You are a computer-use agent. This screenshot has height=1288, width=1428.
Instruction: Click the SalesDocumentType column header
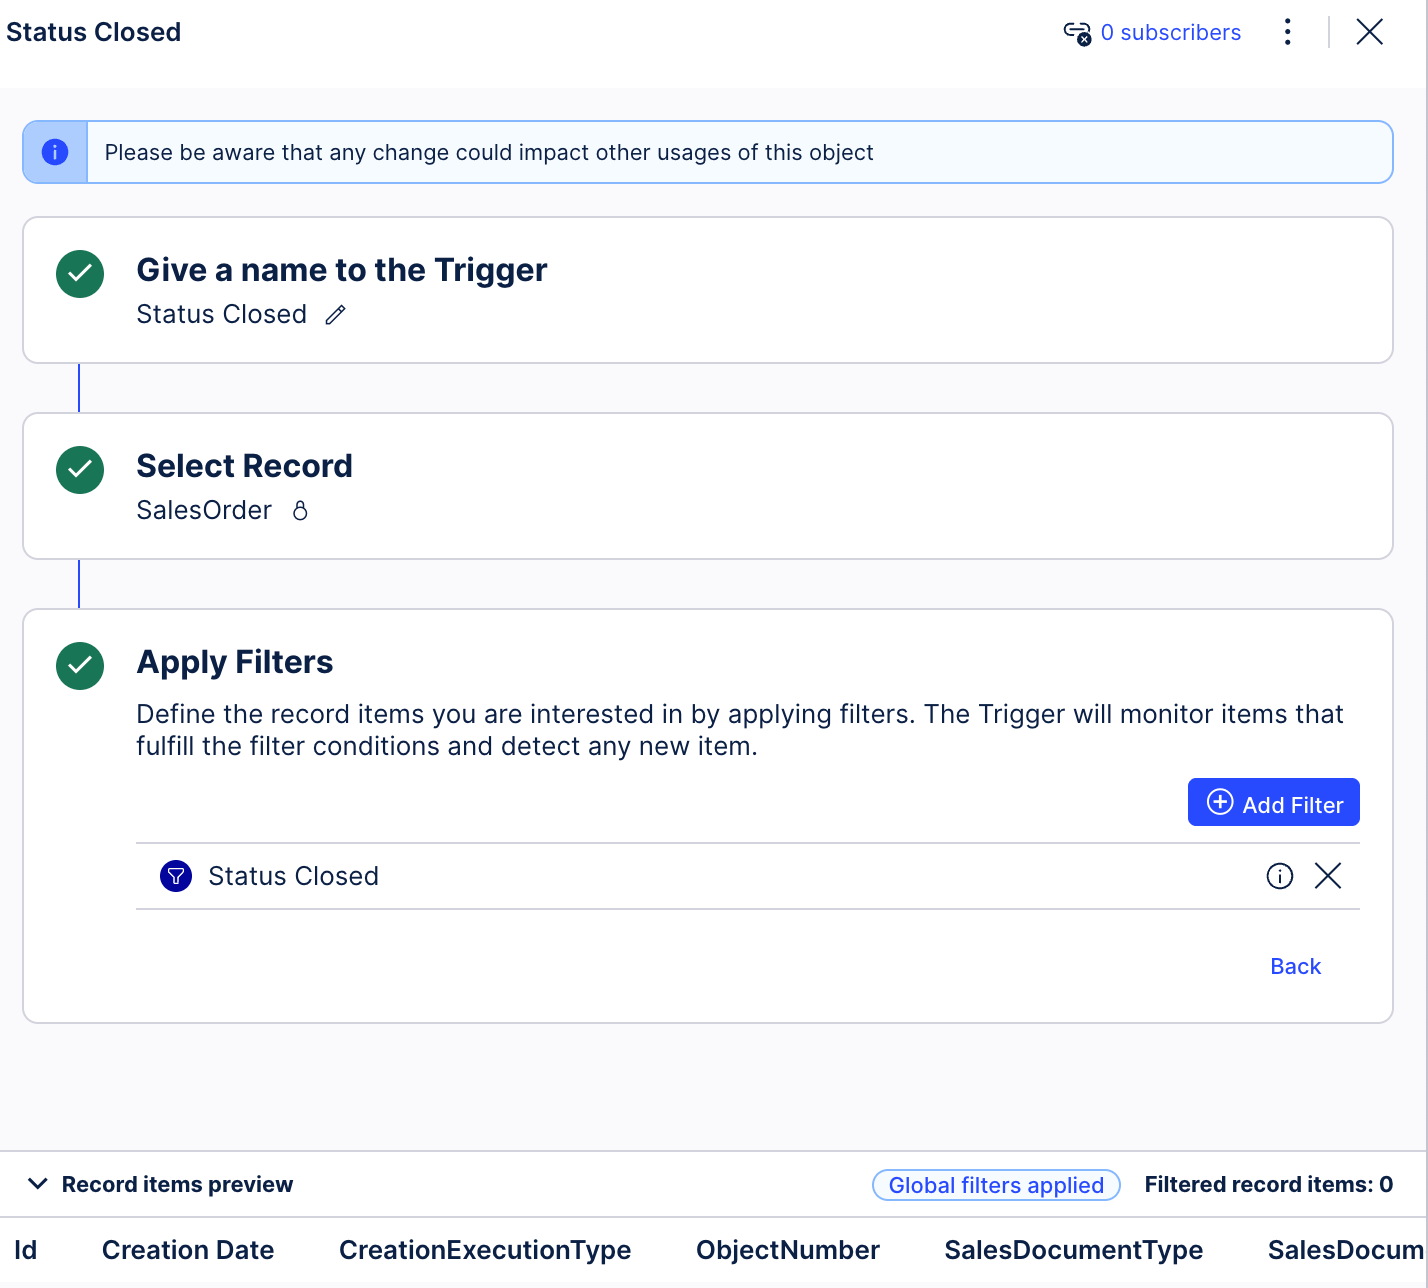pos(1073,1250)
